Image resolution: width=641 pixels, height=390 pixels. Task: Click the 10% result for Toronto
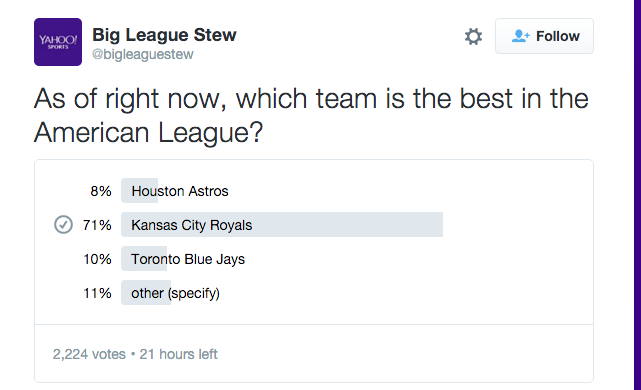point(97,259)
